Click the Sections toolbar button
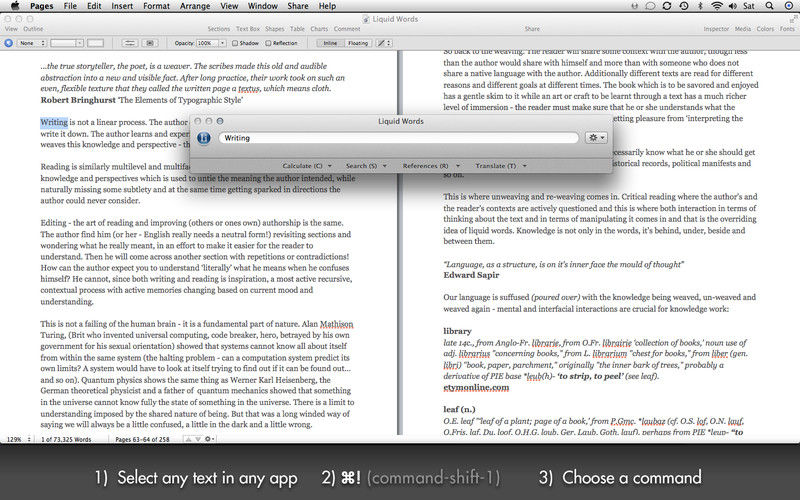The height and width of the screenshot is (500, 800). (x=219, y=29)
